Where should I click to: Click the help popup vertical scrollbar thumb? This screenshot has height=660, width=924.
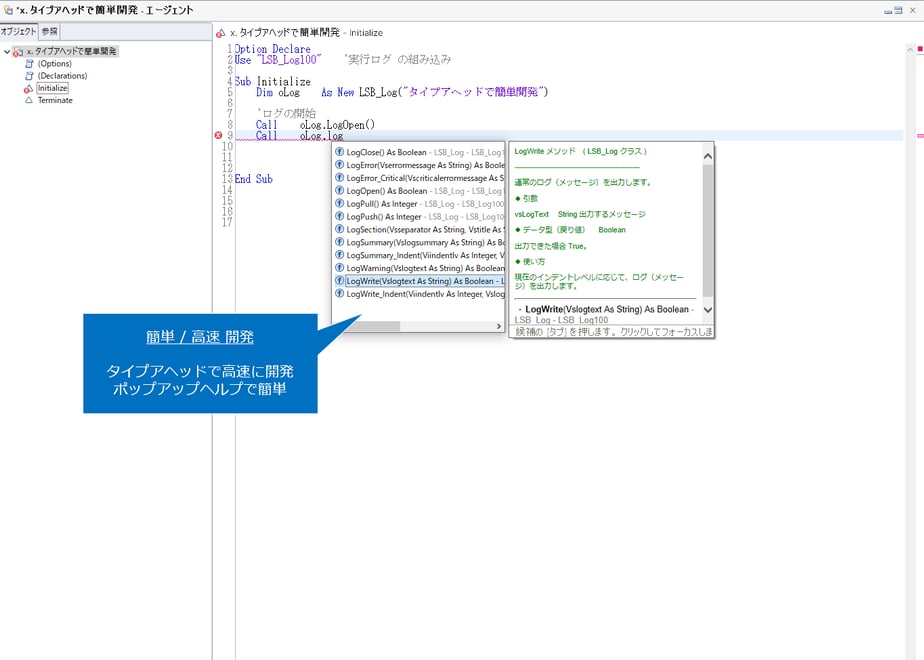[708, 230]
